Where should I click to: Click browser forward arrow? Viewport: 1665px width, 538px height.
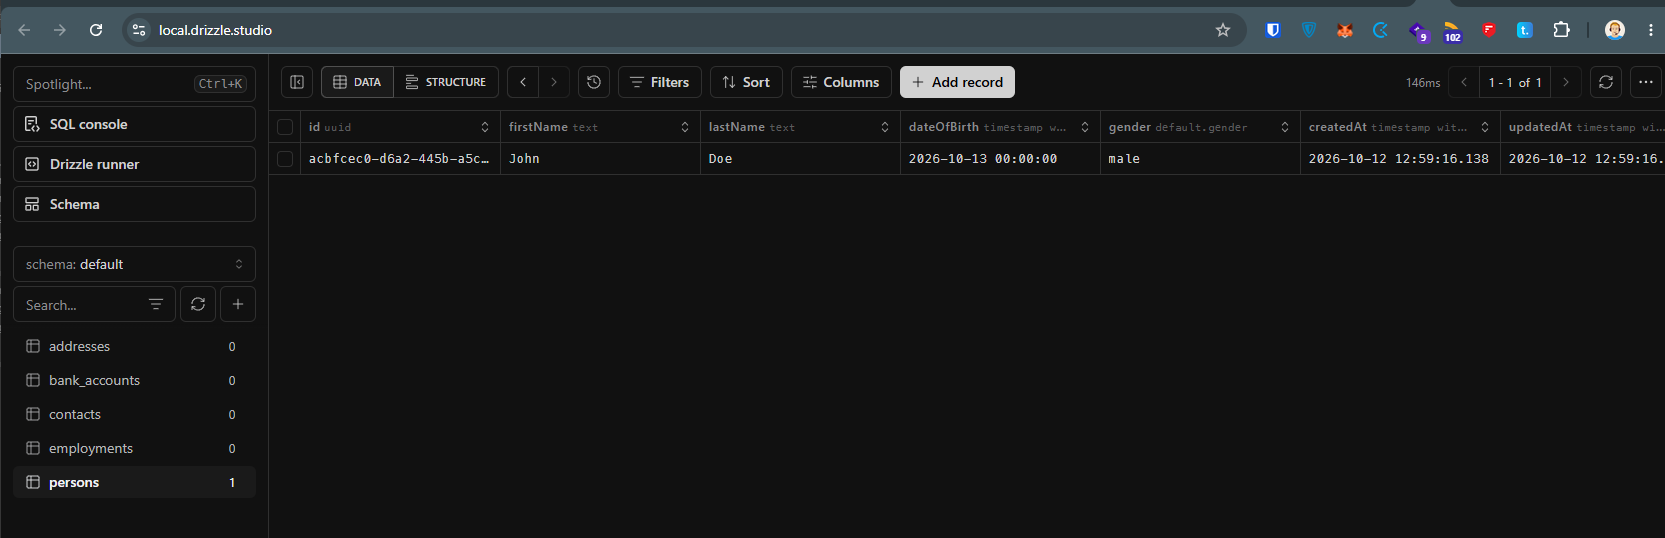coord(60,30)
